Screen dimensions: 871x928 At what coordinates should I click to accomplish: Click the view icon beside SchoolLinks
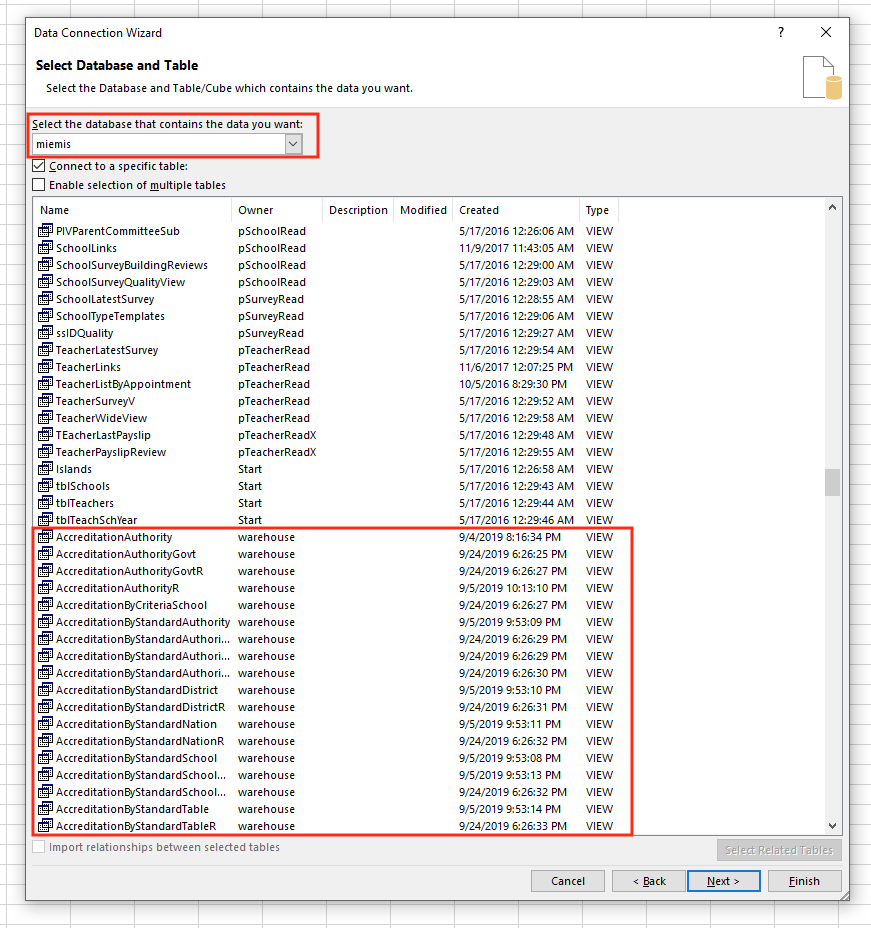tap(45, 248)
